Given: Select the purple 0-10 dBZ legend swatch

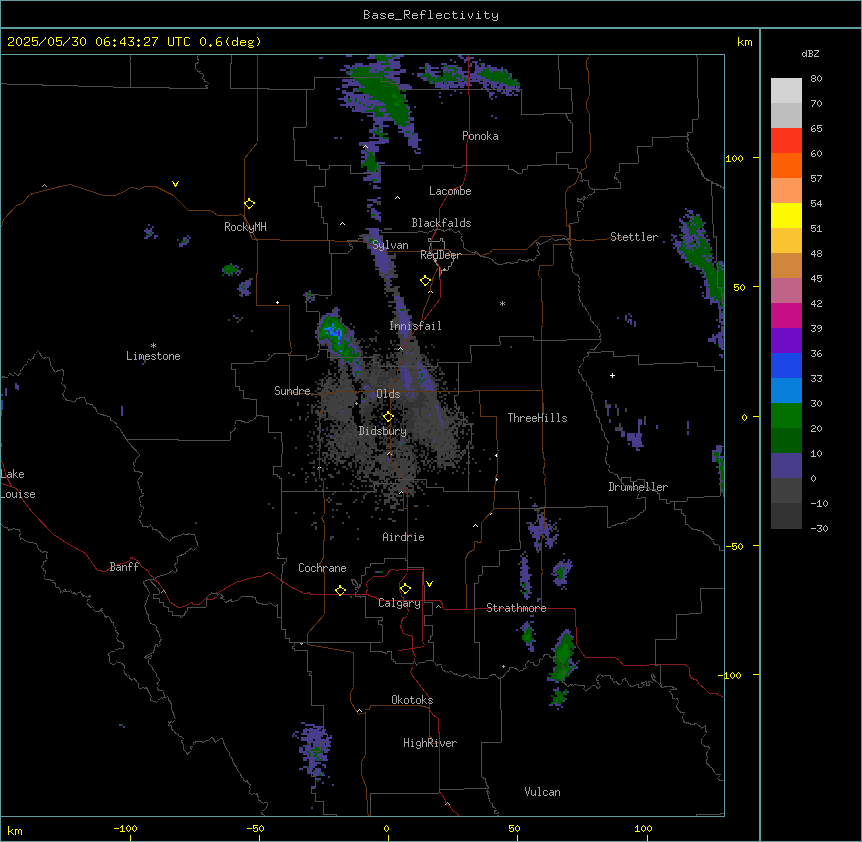Looking at the screenshot, I should pos(786,466).
